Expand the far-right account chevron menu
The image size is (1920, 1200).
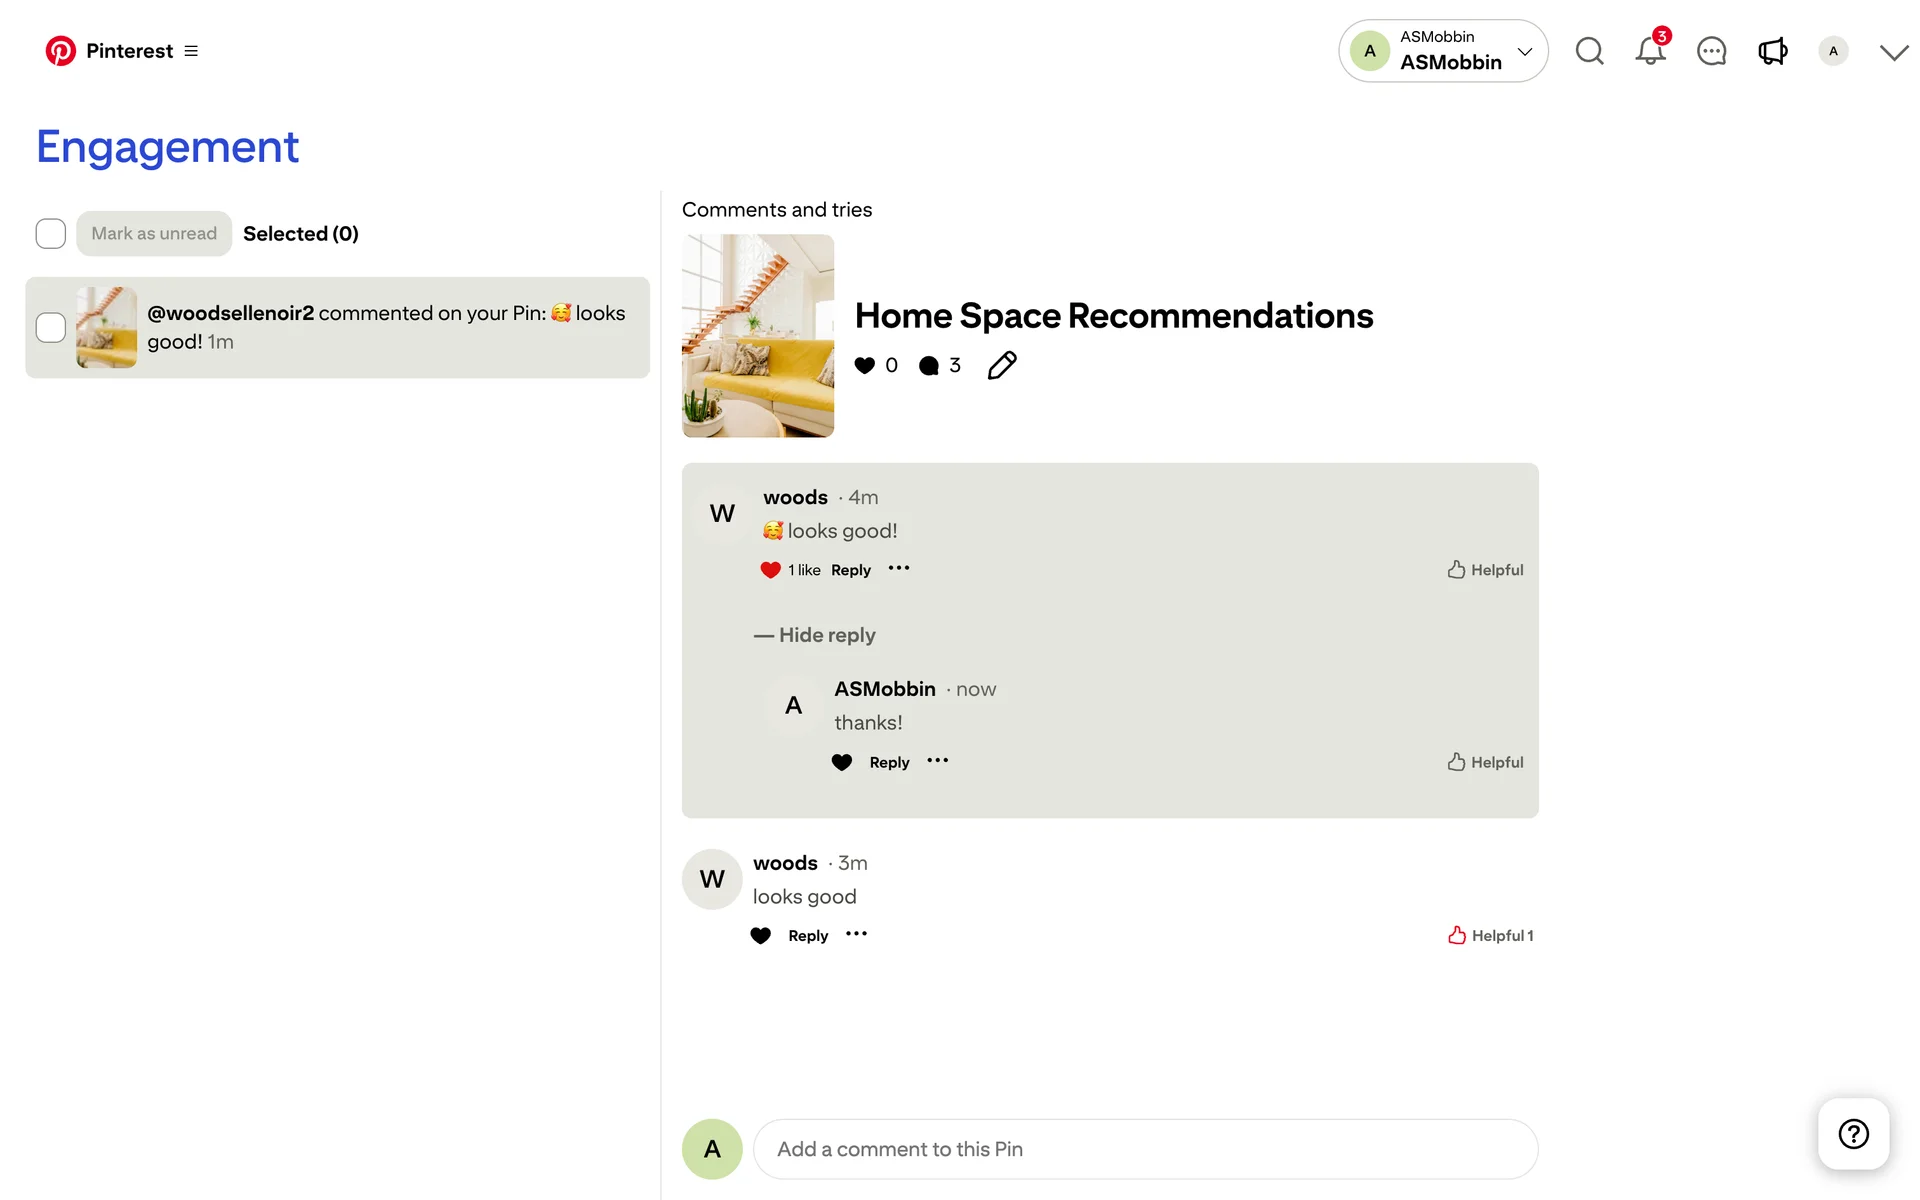(x=1893, y=52)
